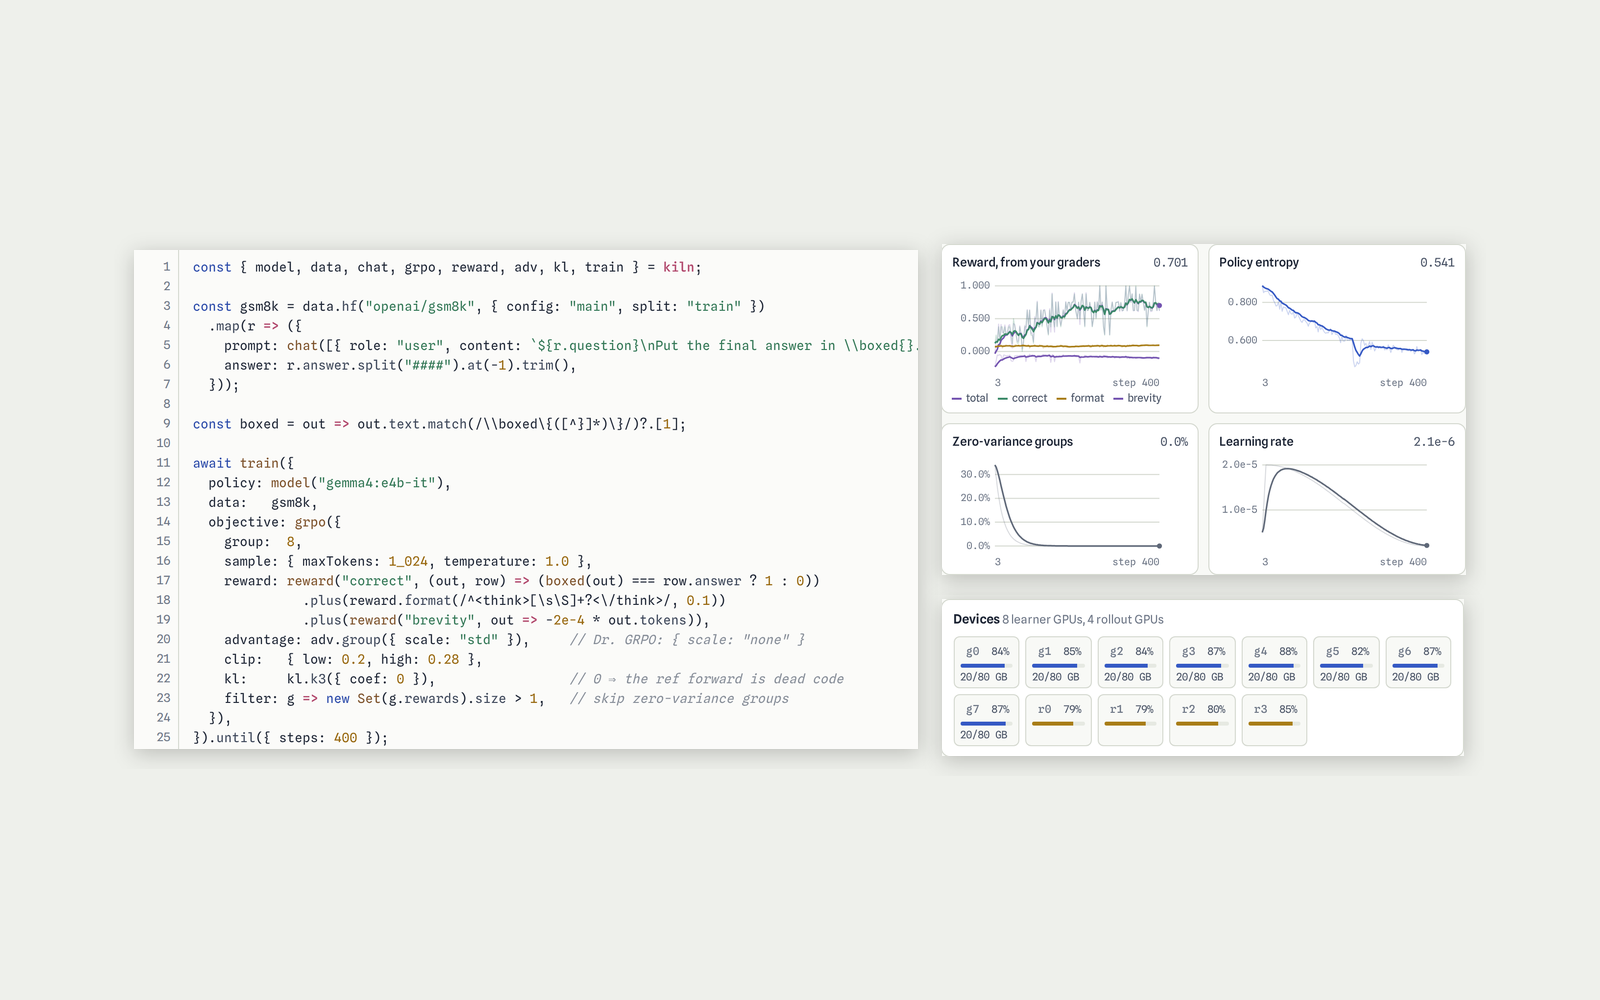The height and width of the screenshot is (1000, 1600).
Task: Toggle the total series in the legend
Action: click(x=970, y=398)
